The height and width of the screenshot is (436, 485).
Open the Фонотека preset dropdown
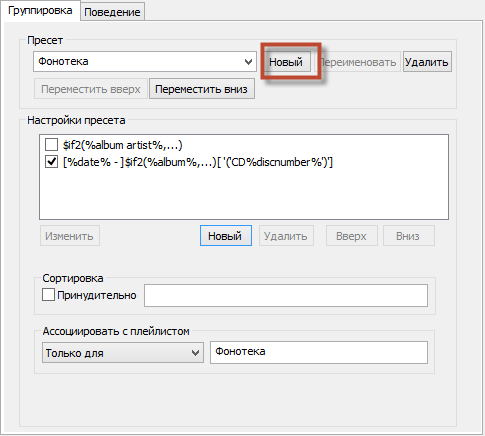coord(145,62)
